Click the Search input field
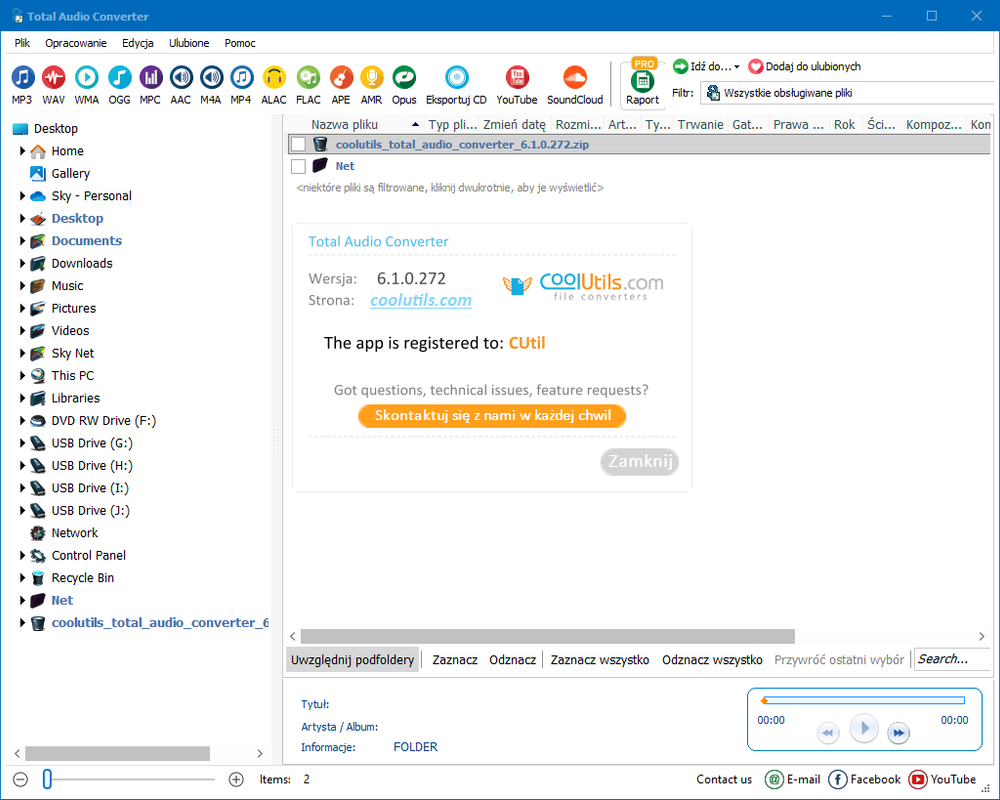The height and width of the screenshot is (800, 1000). click(x=953, y=659)
